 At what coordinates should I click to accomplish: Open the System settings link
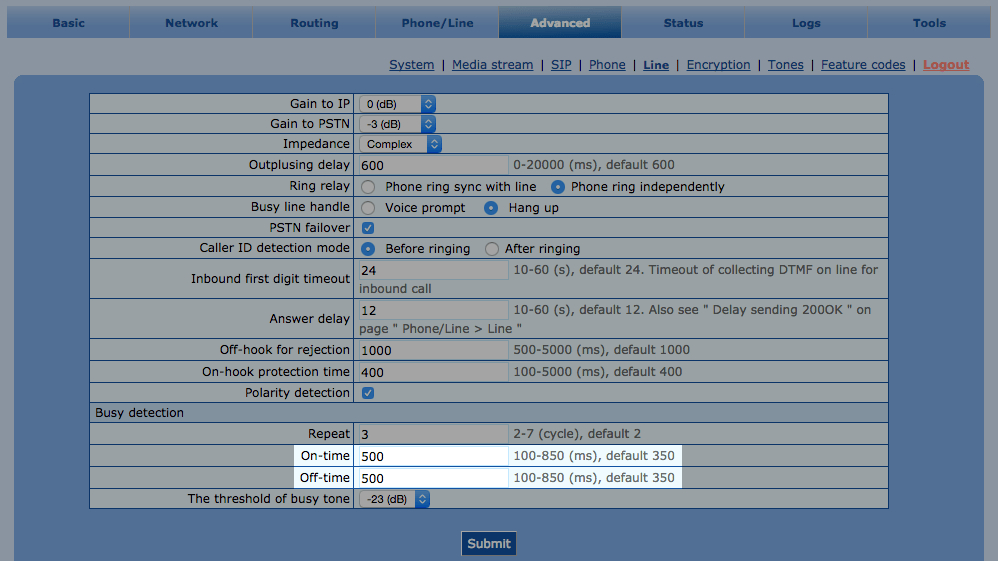pos(412,65)
